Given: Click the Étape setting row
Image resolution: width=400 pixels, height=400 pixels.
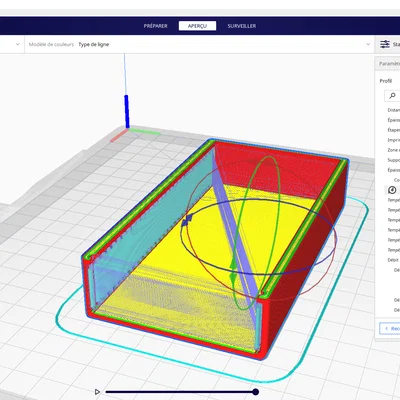Looking at the screenshot, I should coord(393,130).
